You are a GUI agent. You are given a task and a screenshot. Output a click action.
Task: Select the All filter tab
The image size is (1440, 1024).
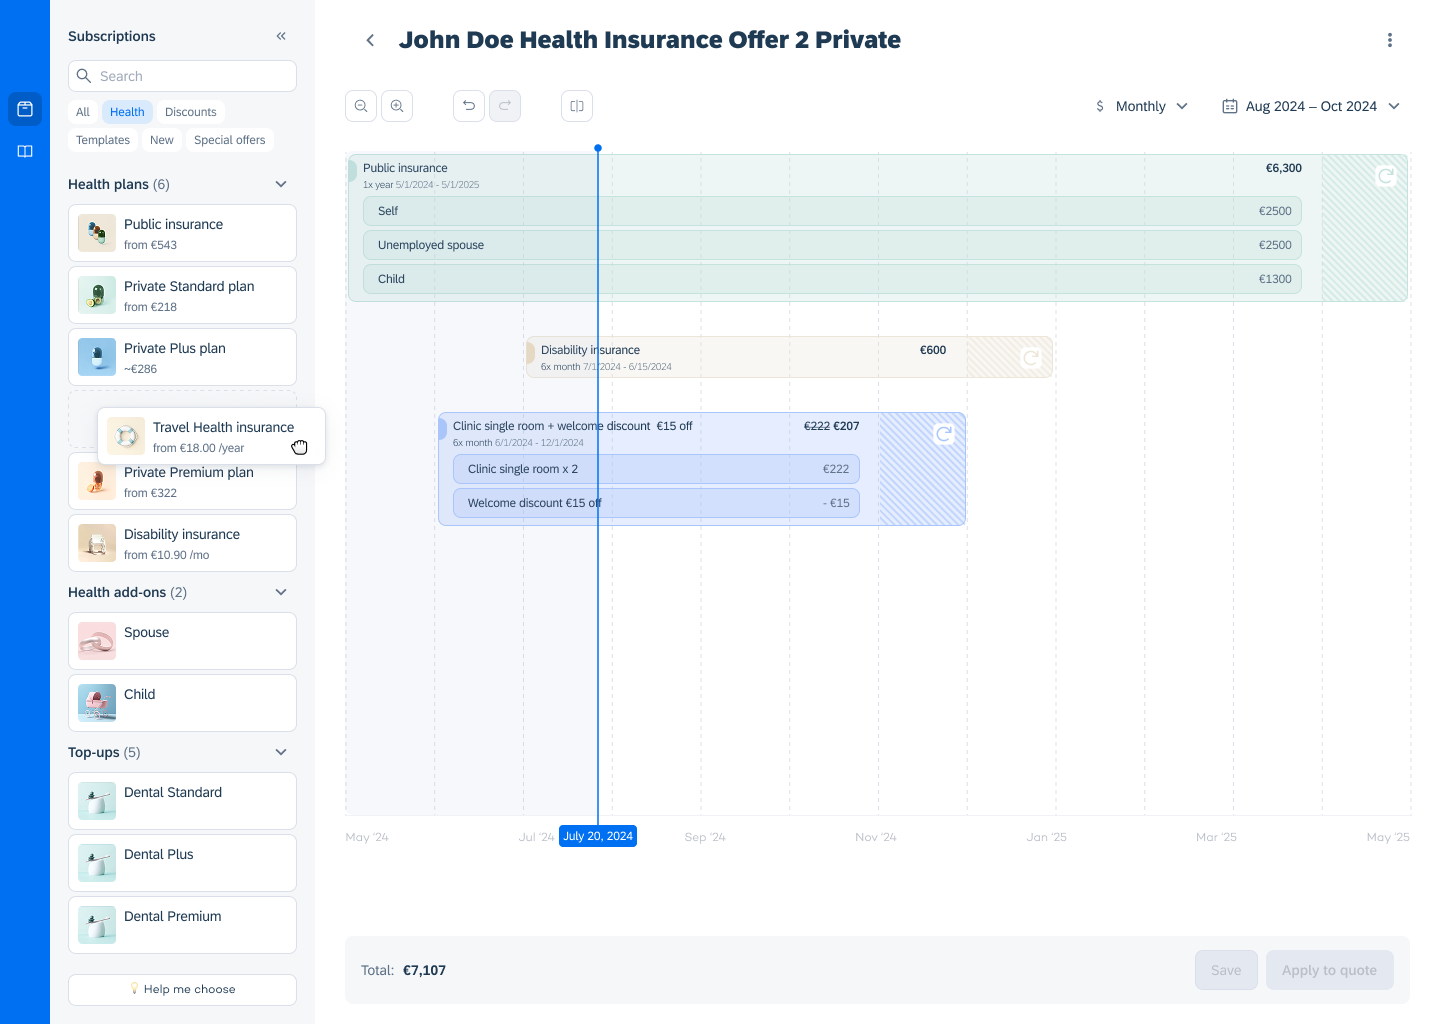(83, 112)
